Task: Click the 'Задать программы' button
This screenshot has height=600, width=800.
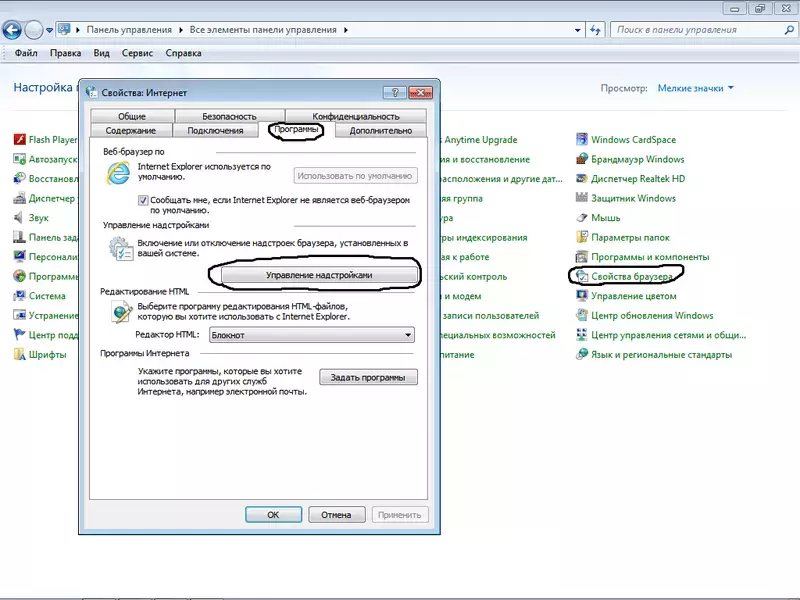Action: point(368,377)
